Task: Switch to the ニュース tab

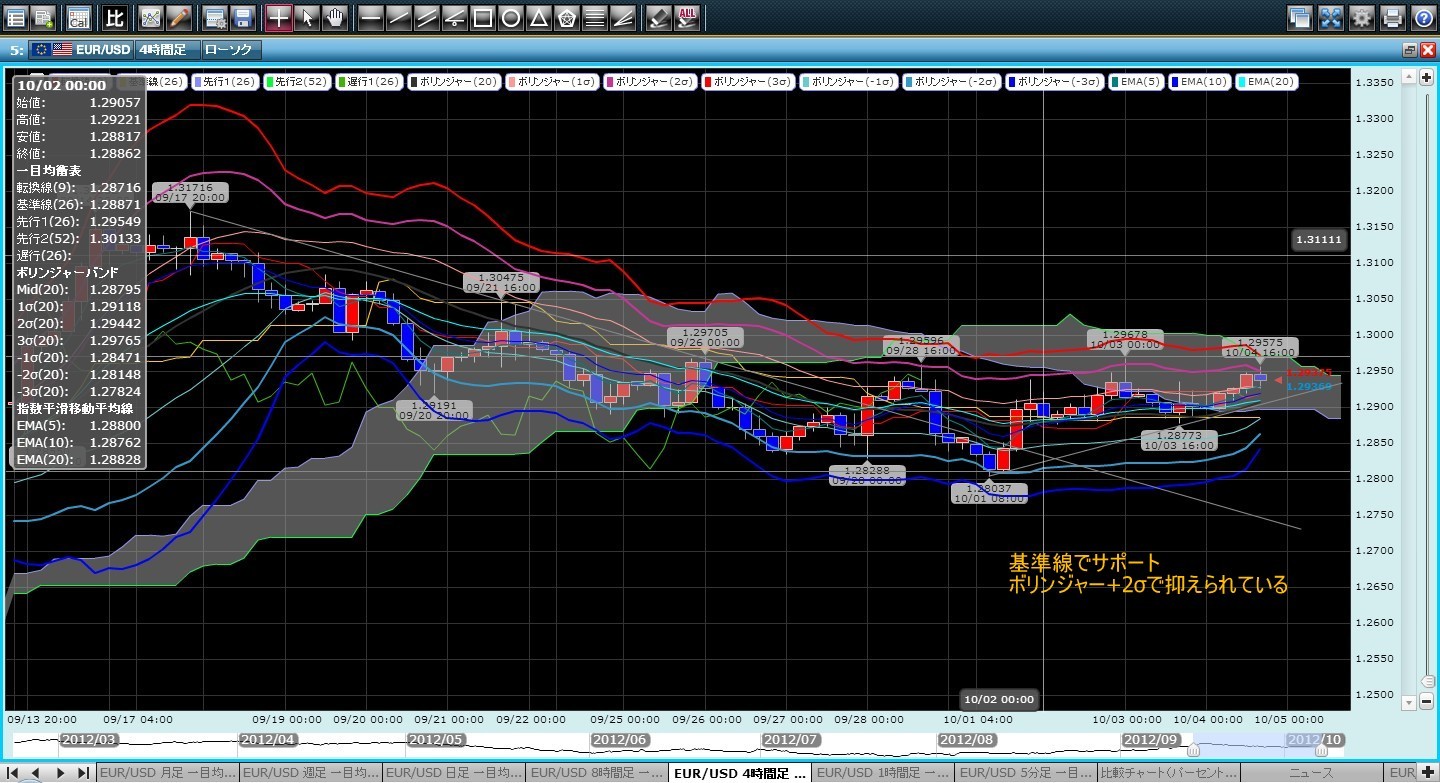Action: (x=1312, y=773)
